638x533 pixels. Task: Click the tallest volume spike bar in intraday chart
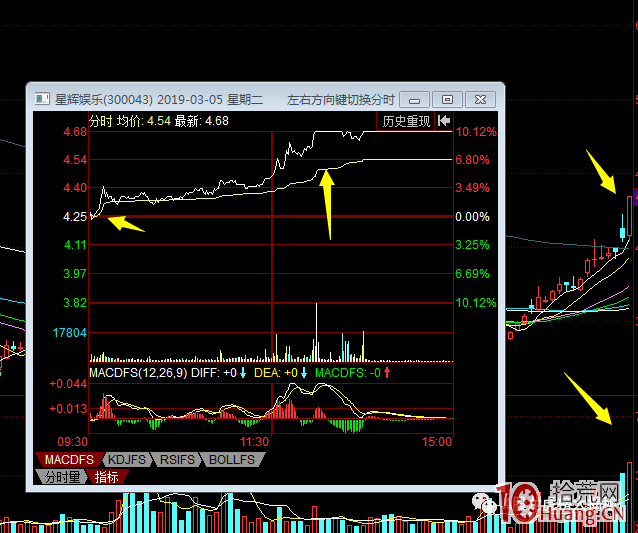click(x=317, y=332)
